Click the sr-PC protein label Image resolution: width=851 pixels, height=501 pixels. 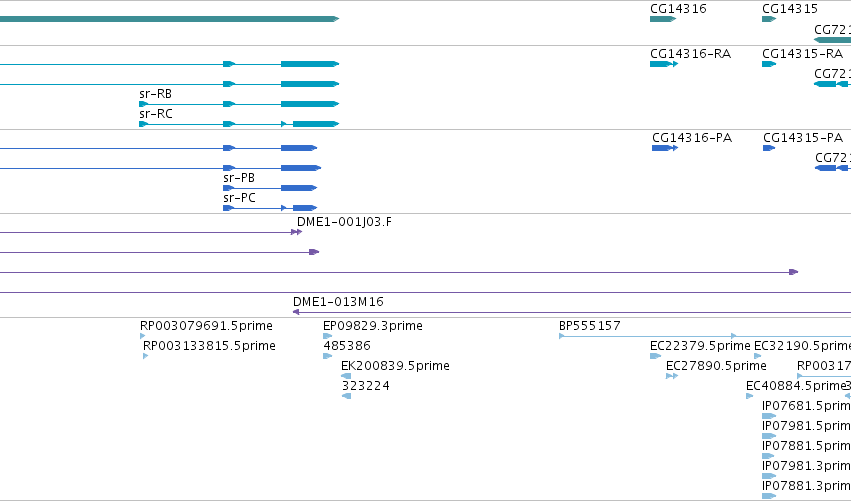pyautogui.click(x=239, y=198)
